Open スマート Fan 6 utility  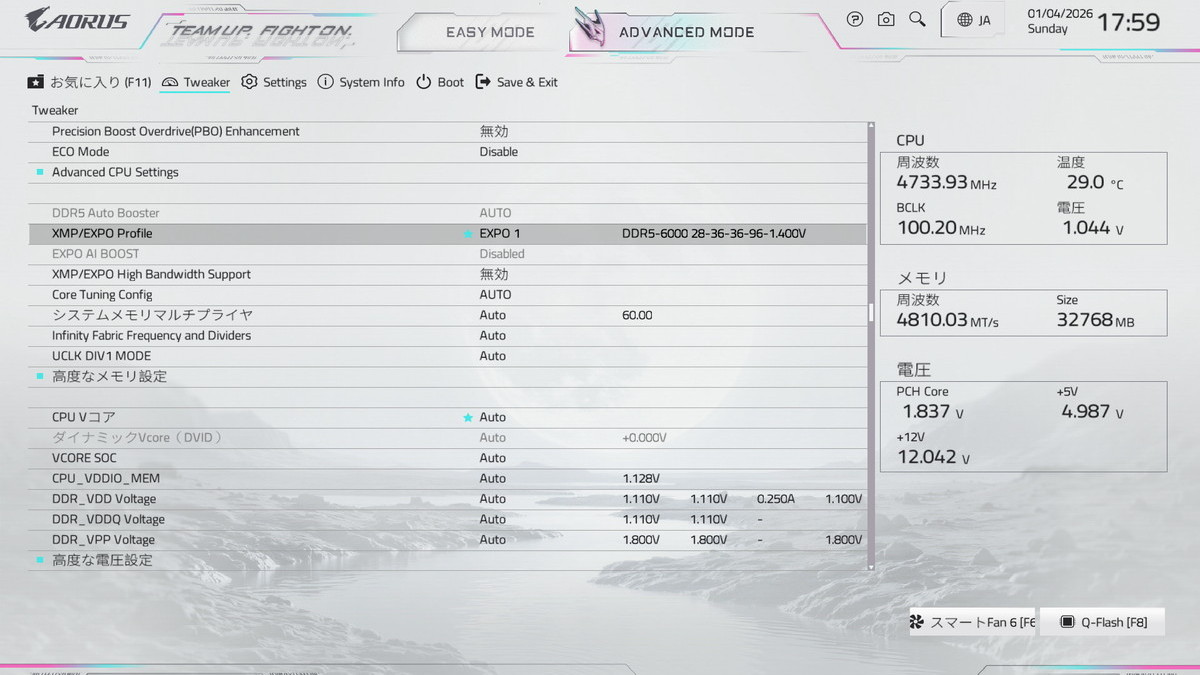coord(972,622)
